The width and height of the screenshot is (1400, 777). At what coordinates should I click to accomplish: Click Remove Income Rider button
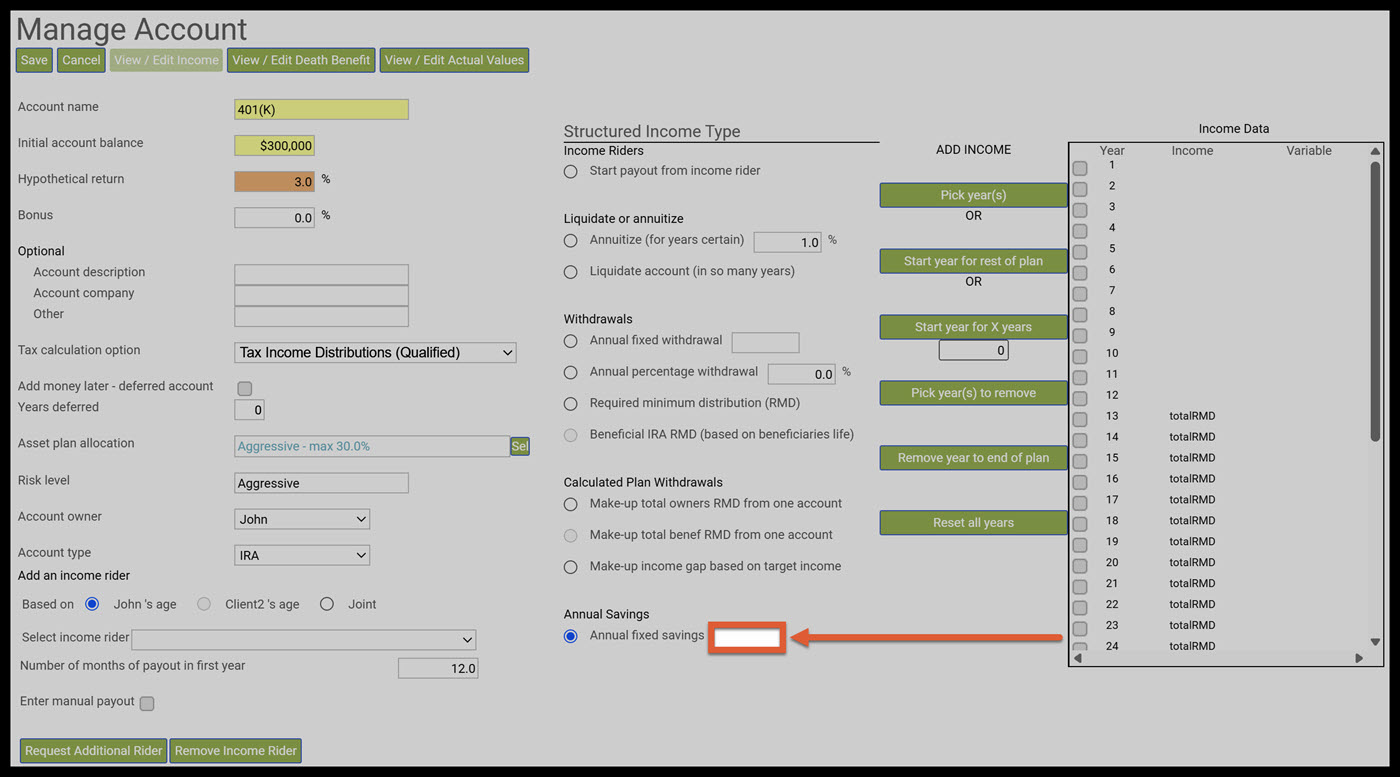pyautogui.click(x=236, y=751)
